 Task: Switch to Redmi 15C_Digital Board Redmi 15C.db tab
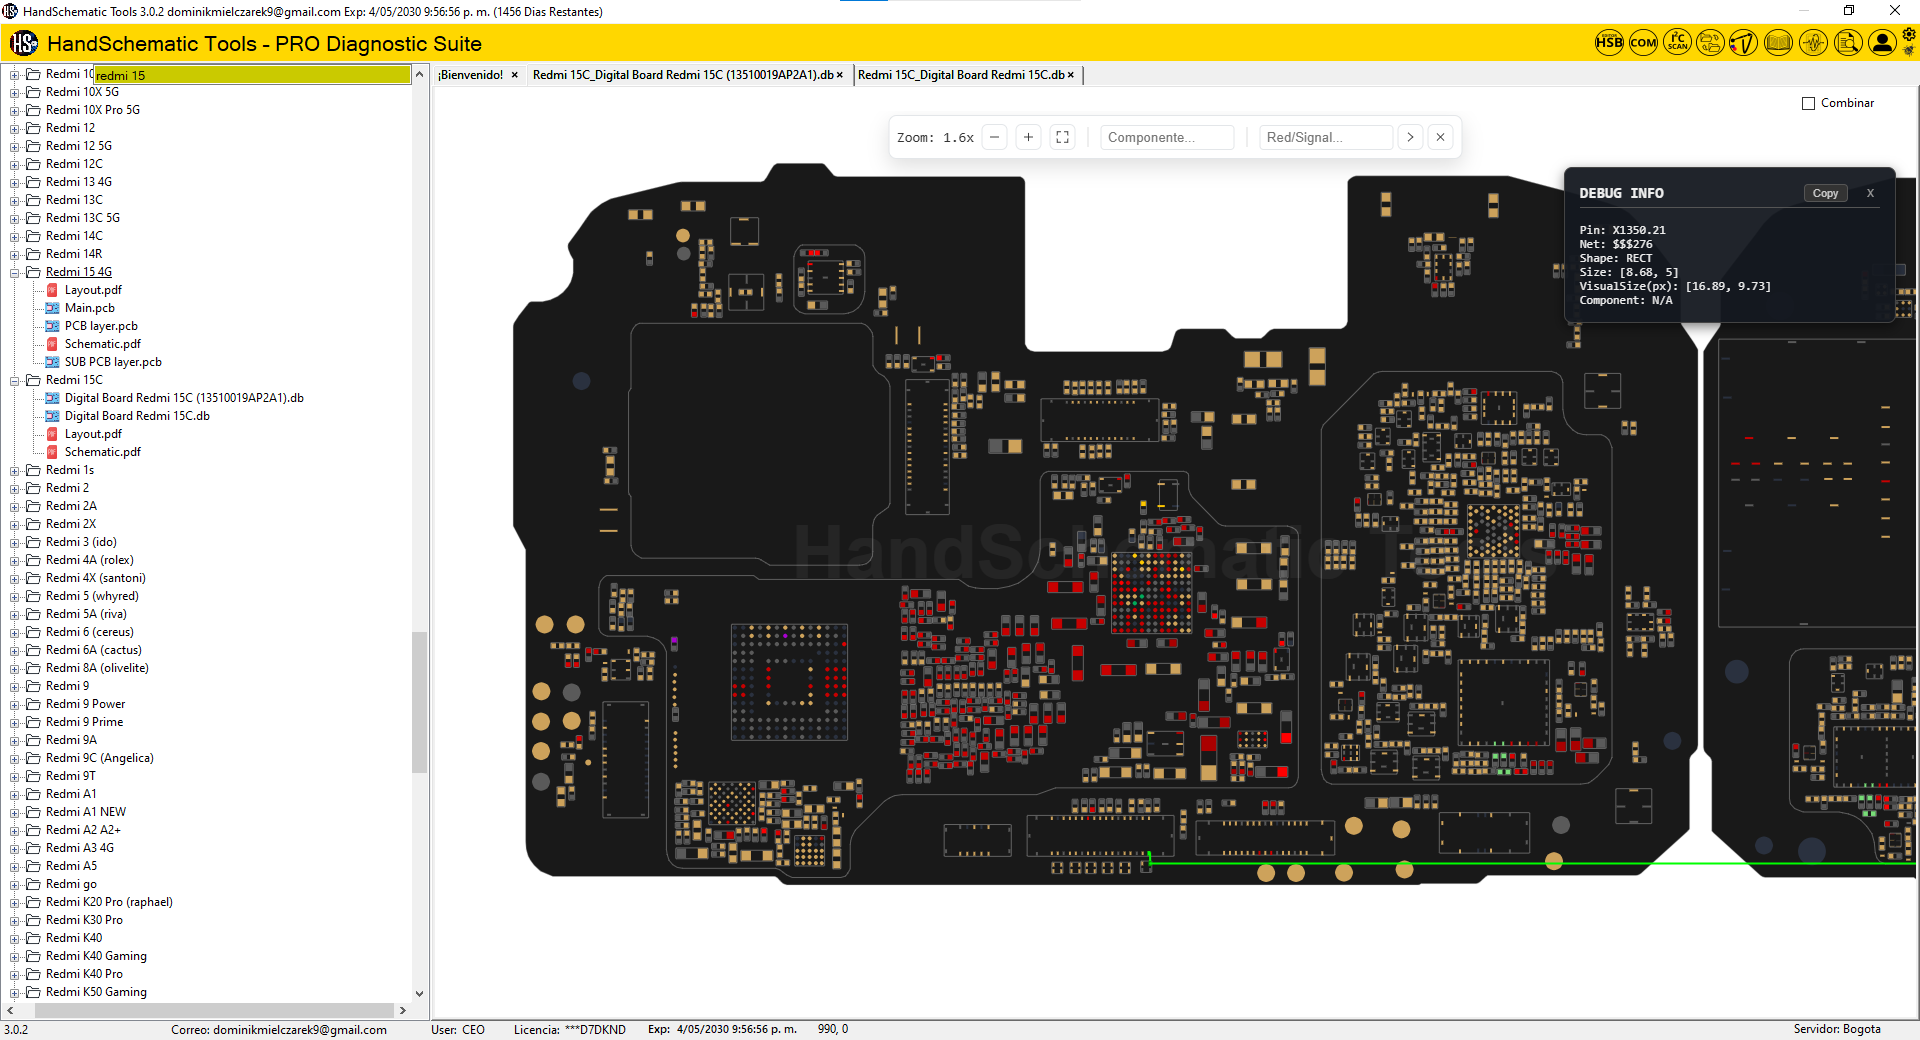pyautogui.click(x=961, y=75)
